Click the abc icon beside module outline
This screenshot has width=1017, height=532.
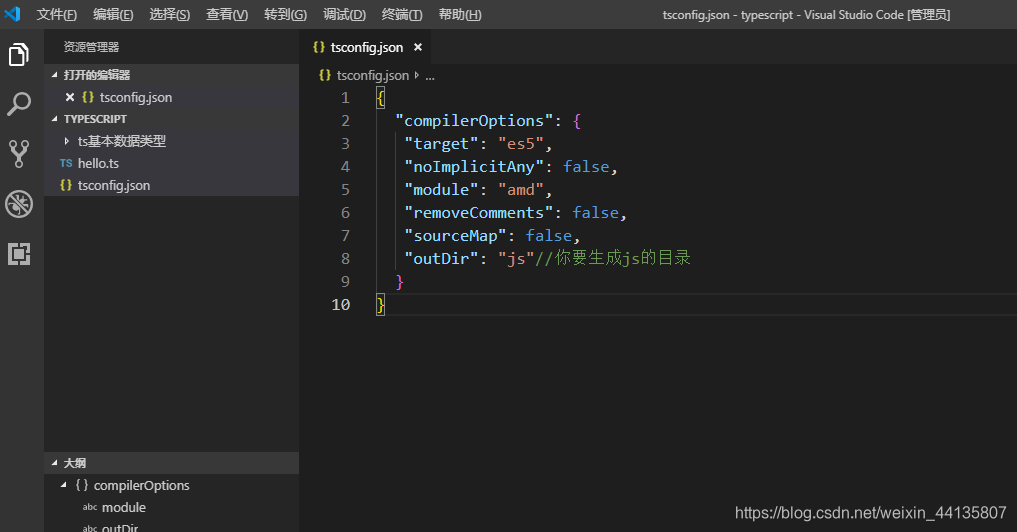[x=90, y=507]
